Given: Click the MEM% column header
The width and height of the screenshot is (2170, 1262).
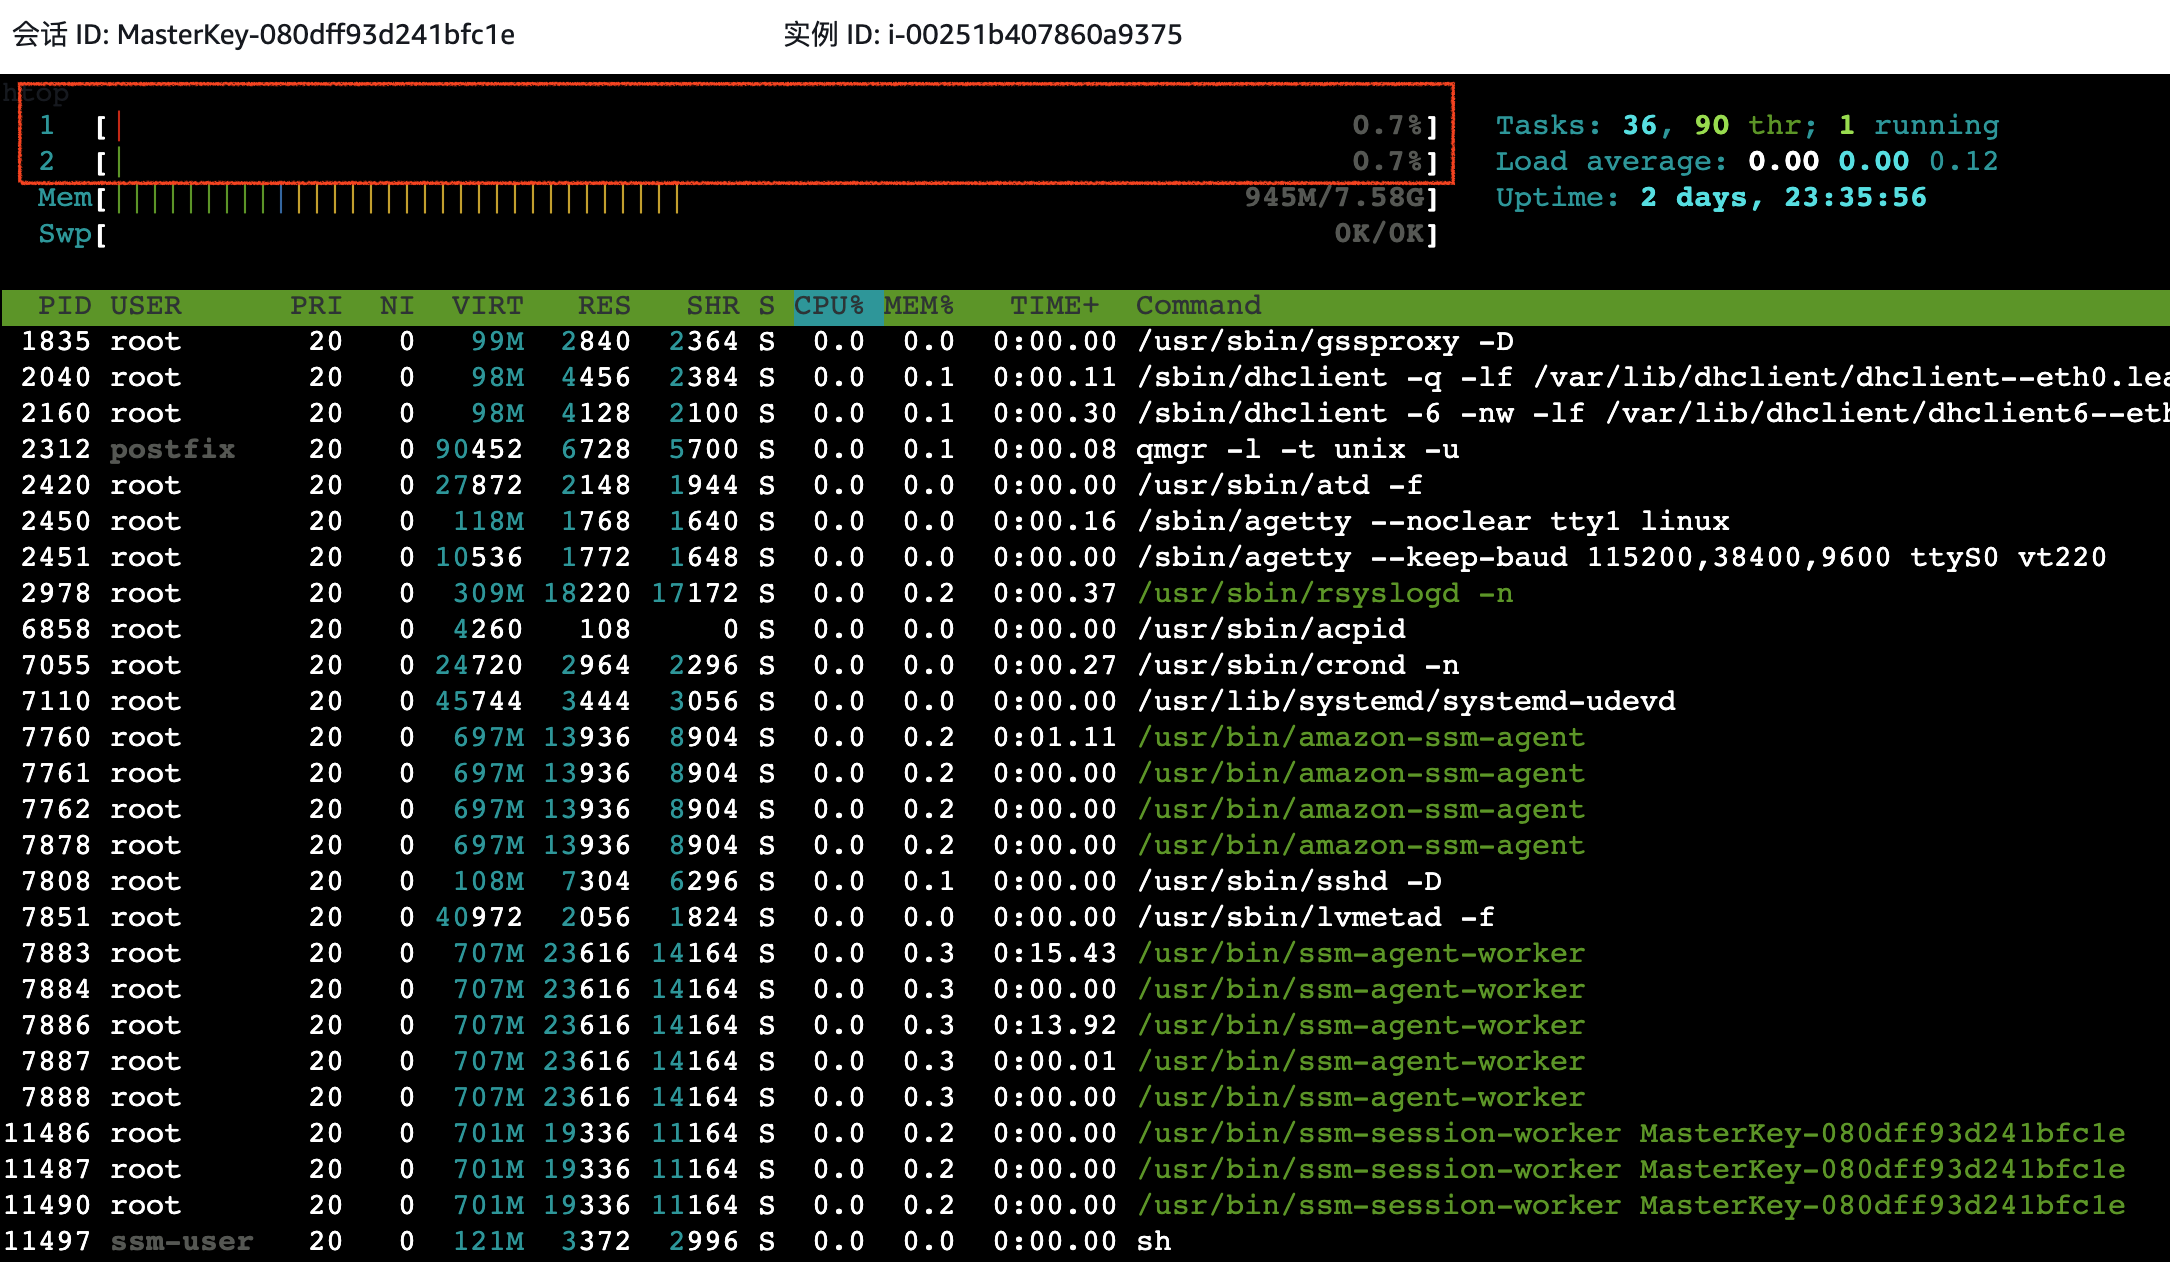Looking at the screenshot, I should [x=918, y=306].
